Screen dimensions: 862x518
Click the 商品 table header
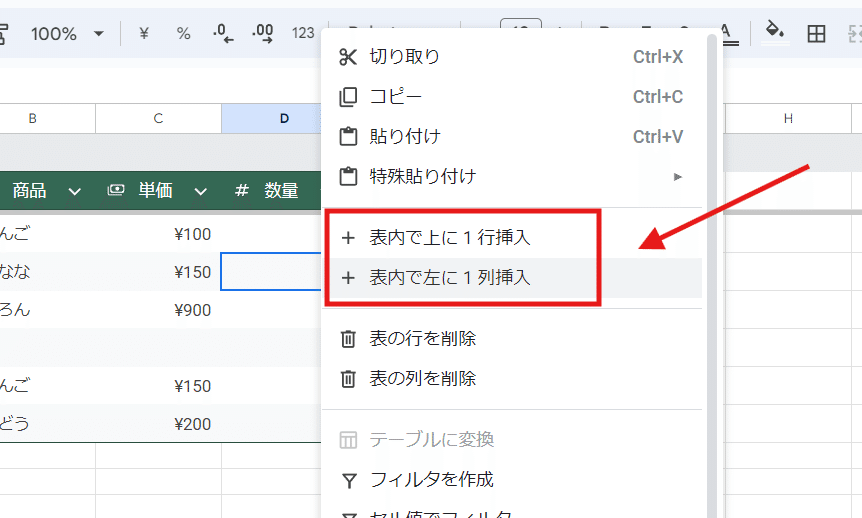click(30, 191)
